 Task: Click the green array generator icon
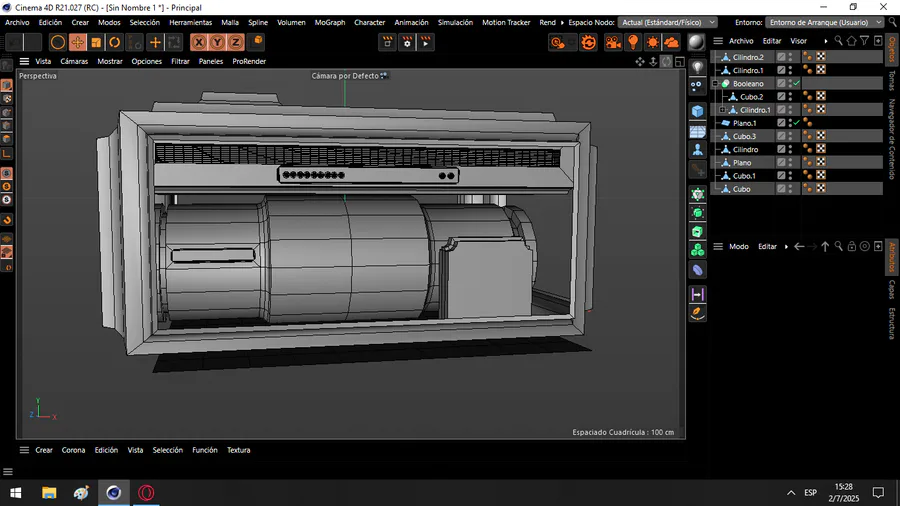pos(697,213)
